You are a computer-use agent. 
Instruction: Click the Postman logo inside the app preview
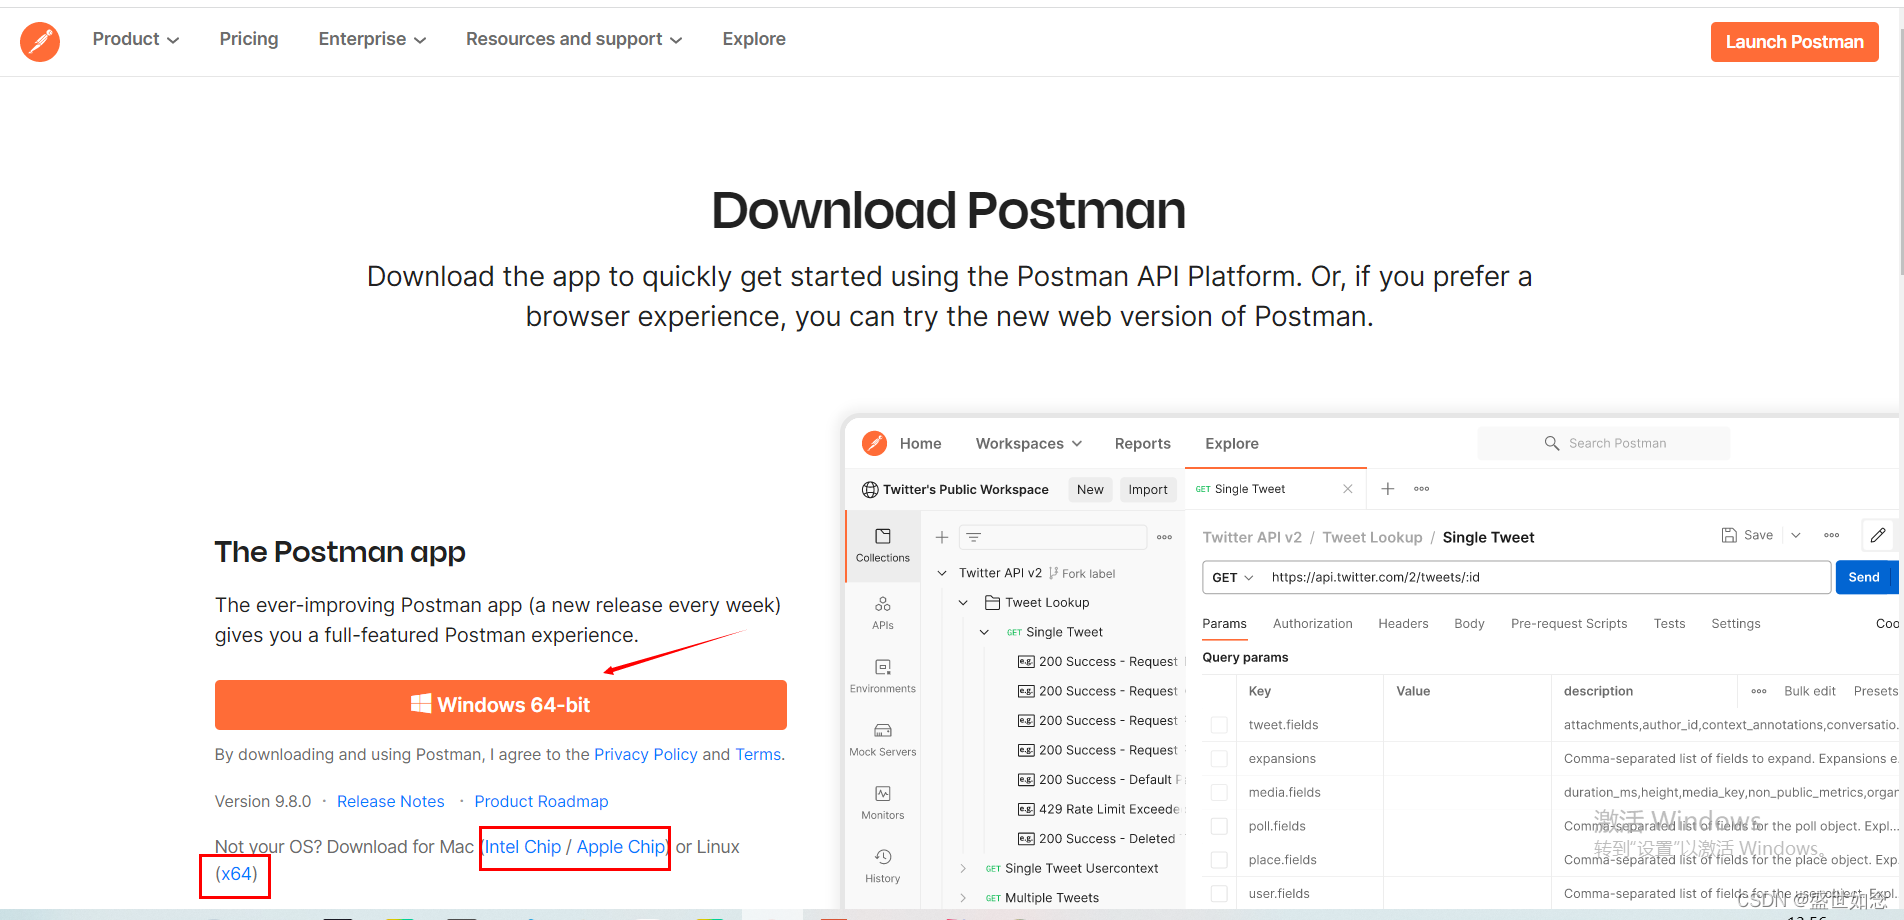pyautogui.click(x=874, y=443)
